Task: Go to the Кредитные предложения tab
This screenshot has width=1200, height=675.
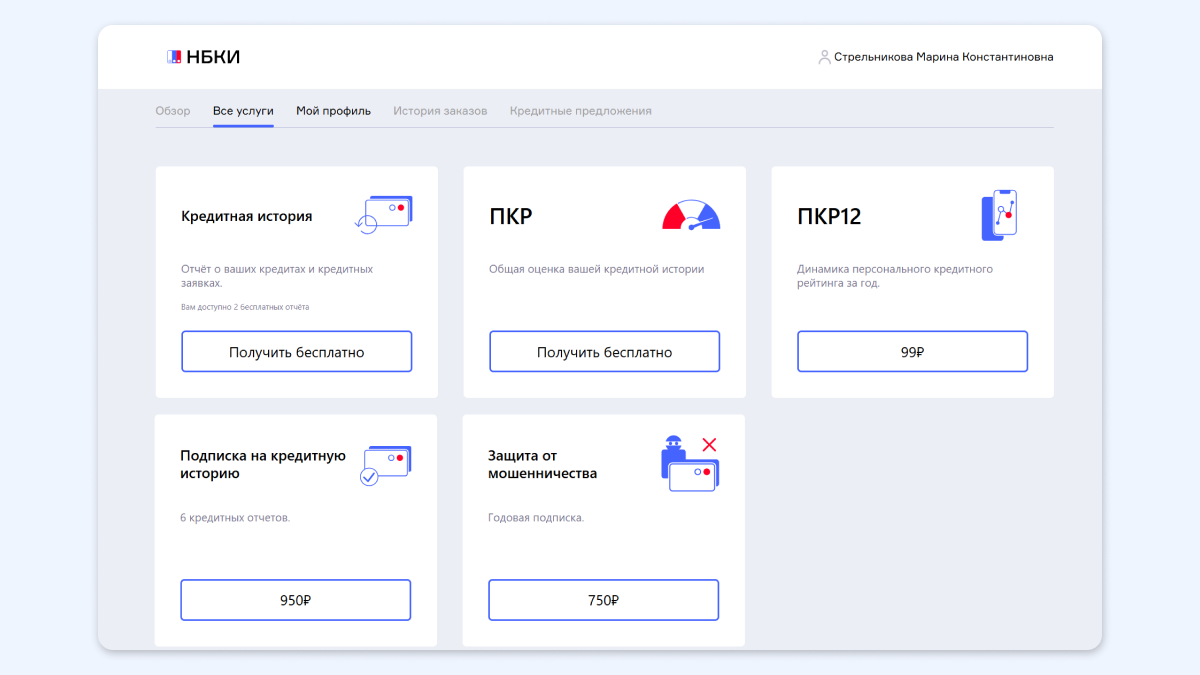Action: [580, 111]
